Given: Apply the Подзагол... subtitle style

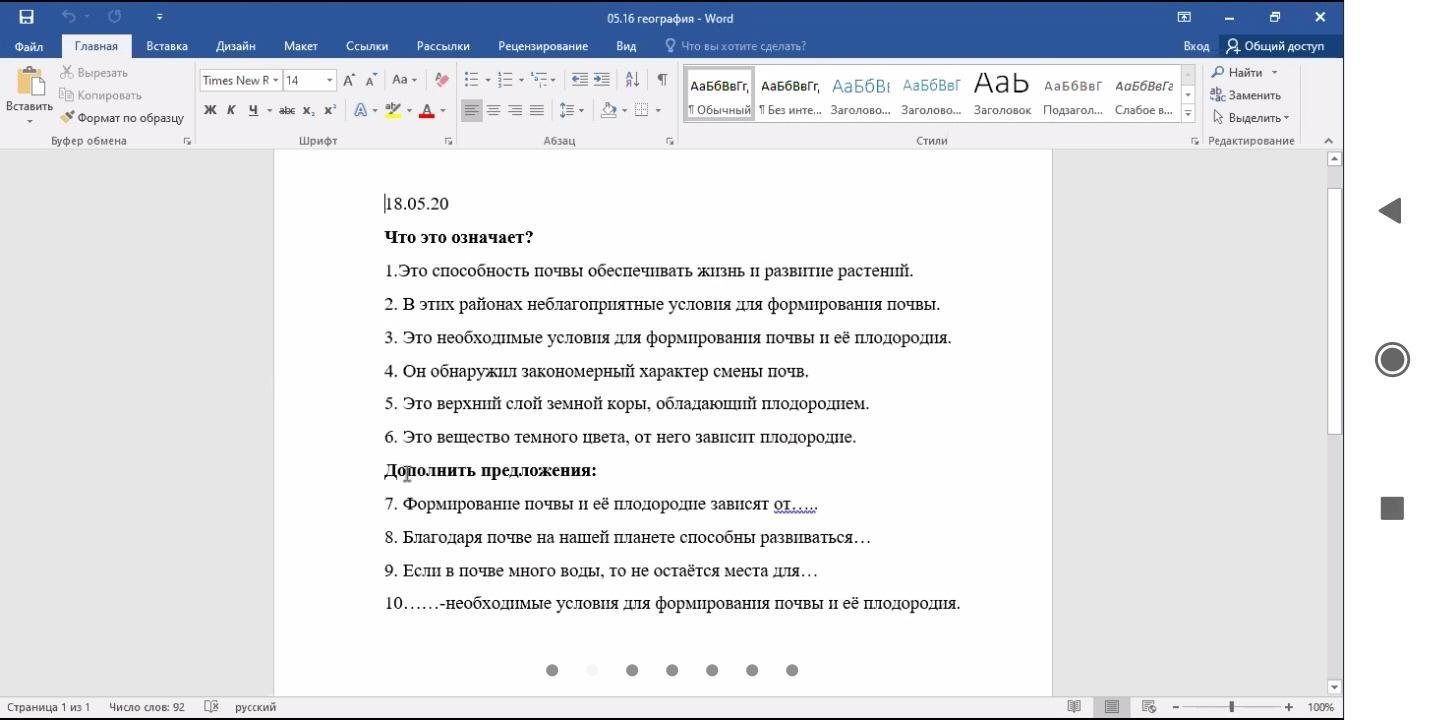Looking at the screenshot, I should [1072, 95].
